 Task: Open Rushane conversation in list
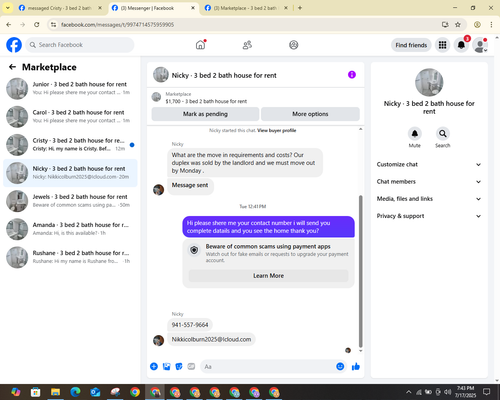click(x=70, y=257)
